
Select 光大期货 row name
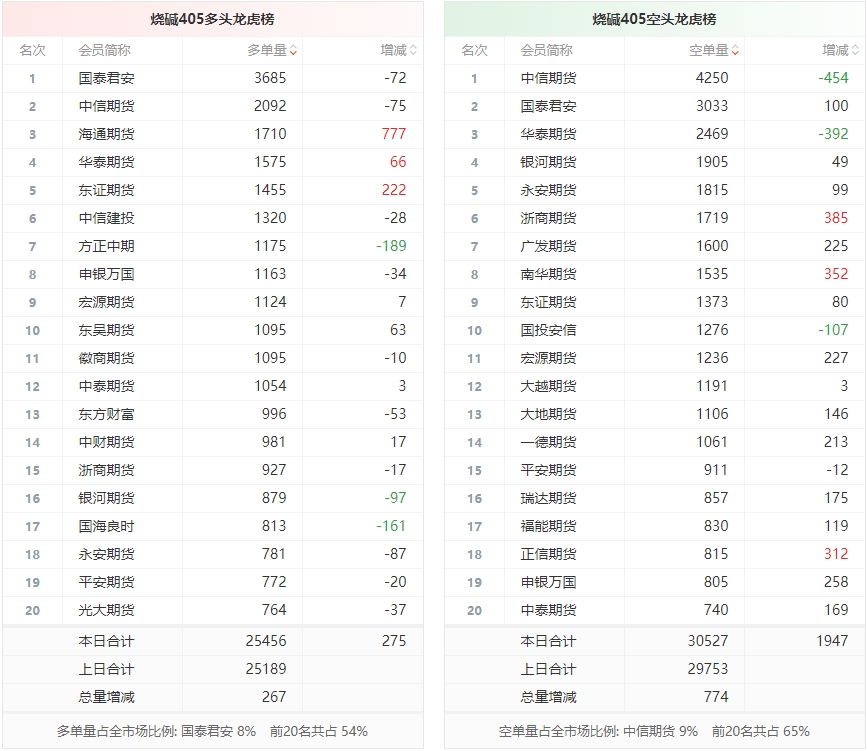(106, 611)
